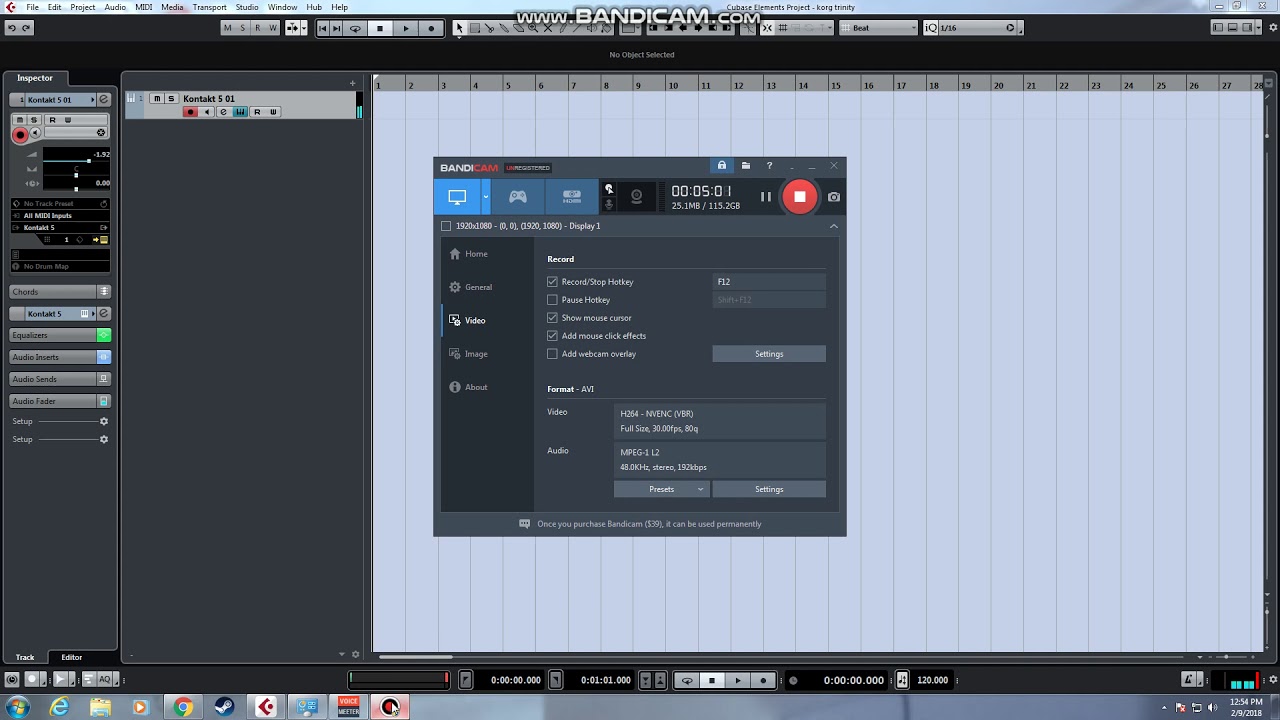Open screen recording mode dropdown arrow
The width and height of the screenshot is (1280, 720).
(486, 197)
